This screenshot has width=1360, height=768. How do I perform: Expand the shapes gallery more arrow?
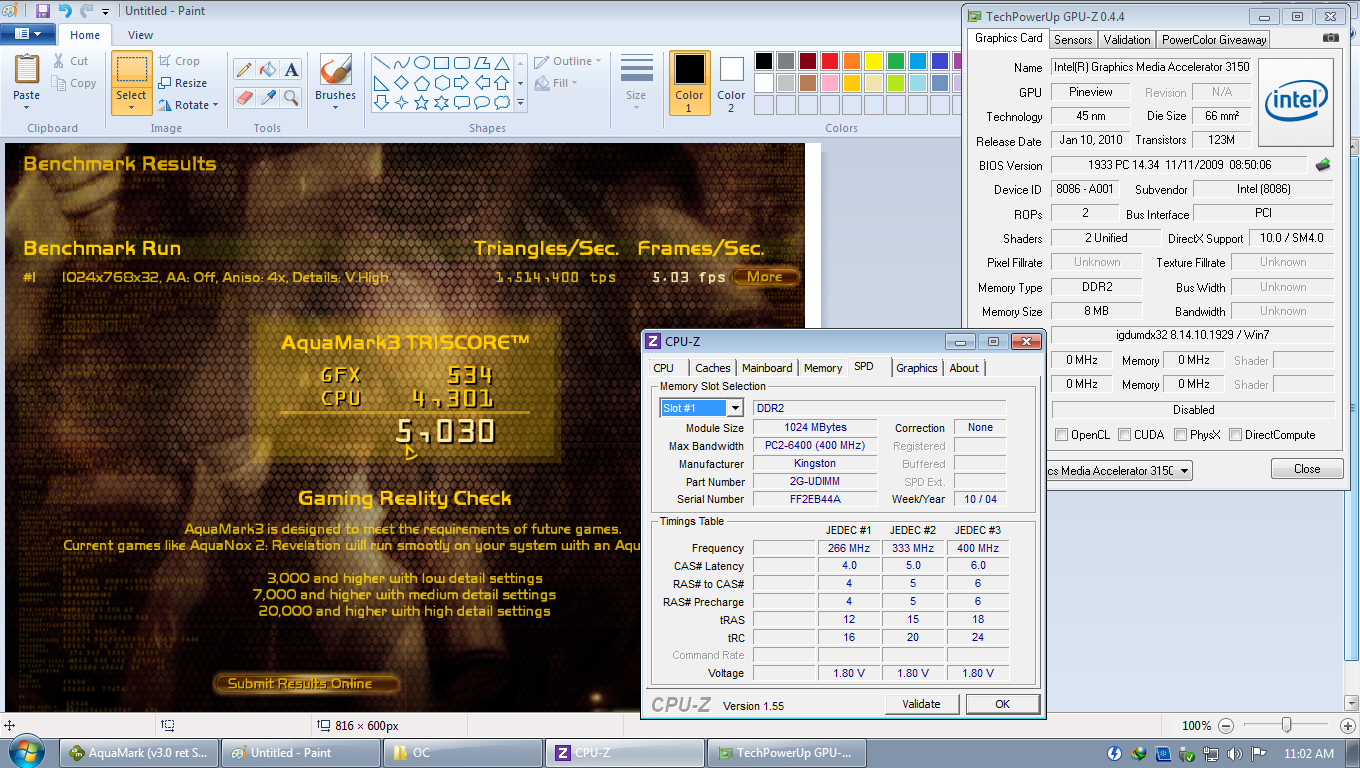(x=520, y=102)
